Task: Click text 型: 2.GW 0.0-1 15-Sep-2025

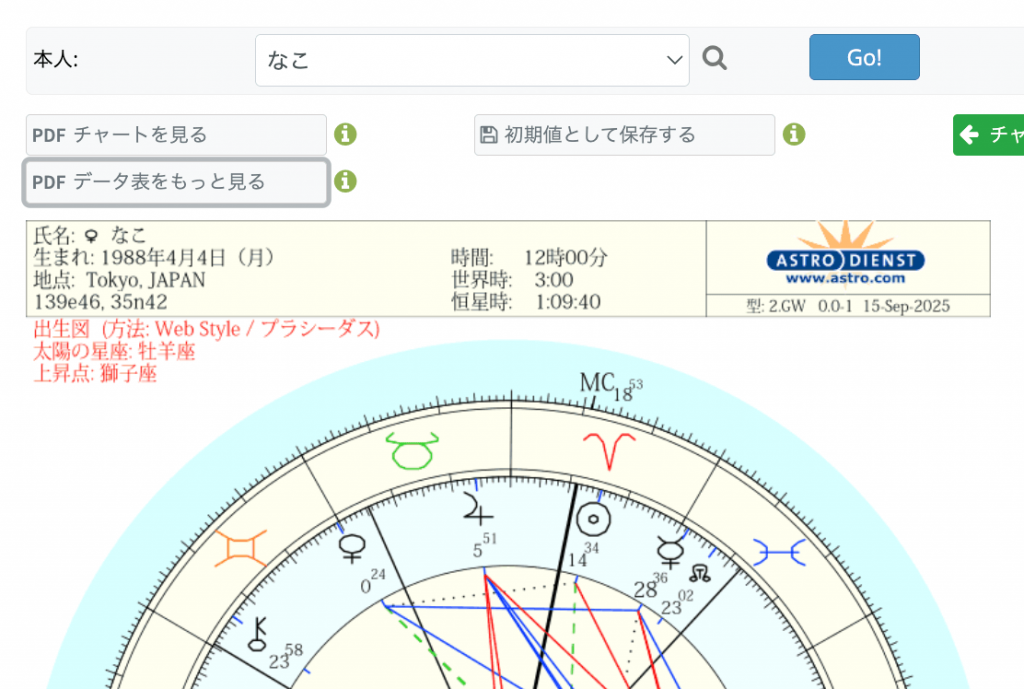Action: (848, 306)
